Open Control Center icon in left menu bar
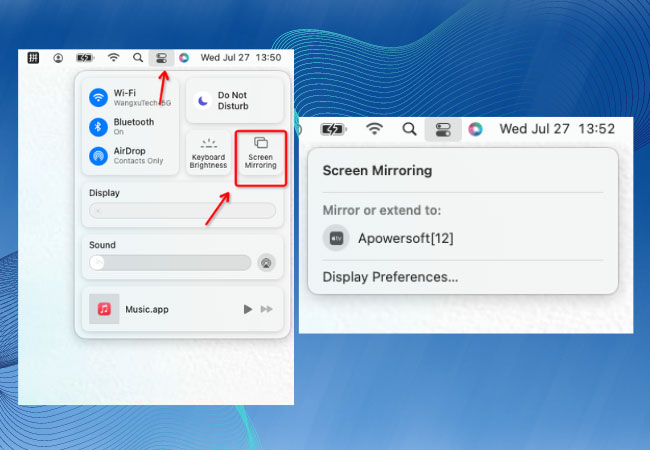650x450 pixels. click(x=161, y=58)
